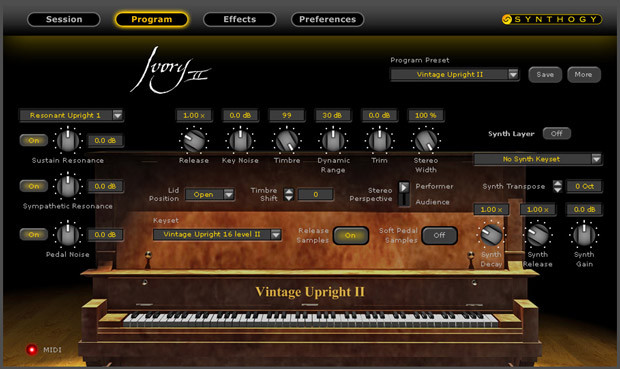Click the Synth Decay knob
Image resolution: width=620 pixels, height=369 pixels.
[491, 235]
